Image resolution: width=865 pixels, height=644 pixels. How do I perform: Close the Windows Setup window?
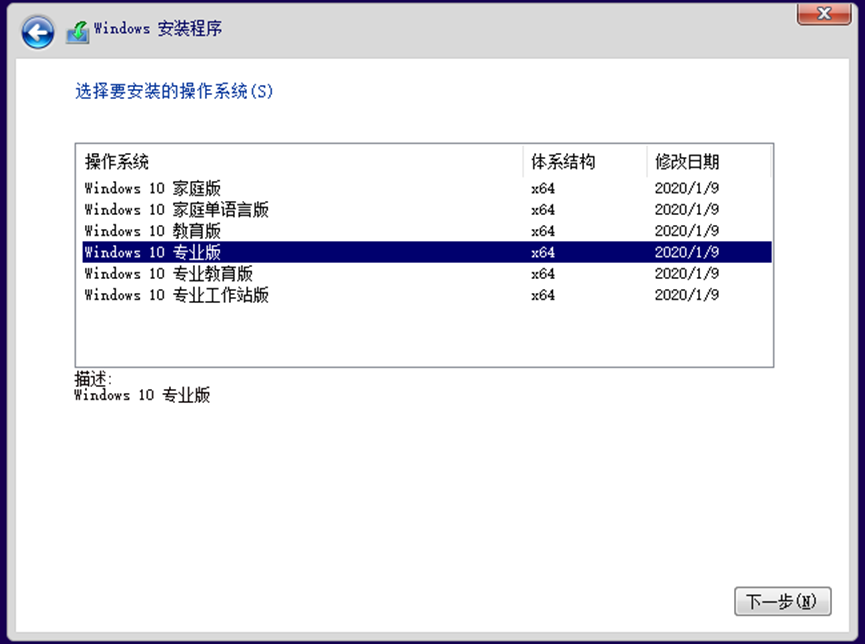tap(824, 14)
